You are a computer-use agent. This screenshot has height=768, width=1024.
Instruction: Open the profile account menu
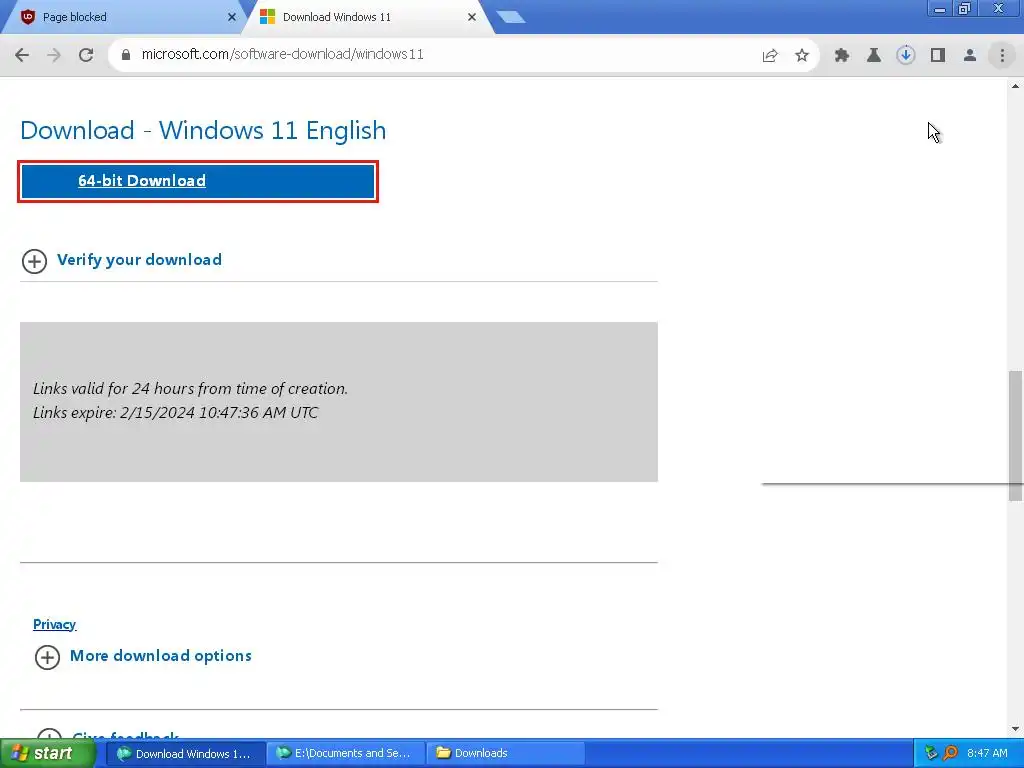pyautogui.click(x=970, y=56)
